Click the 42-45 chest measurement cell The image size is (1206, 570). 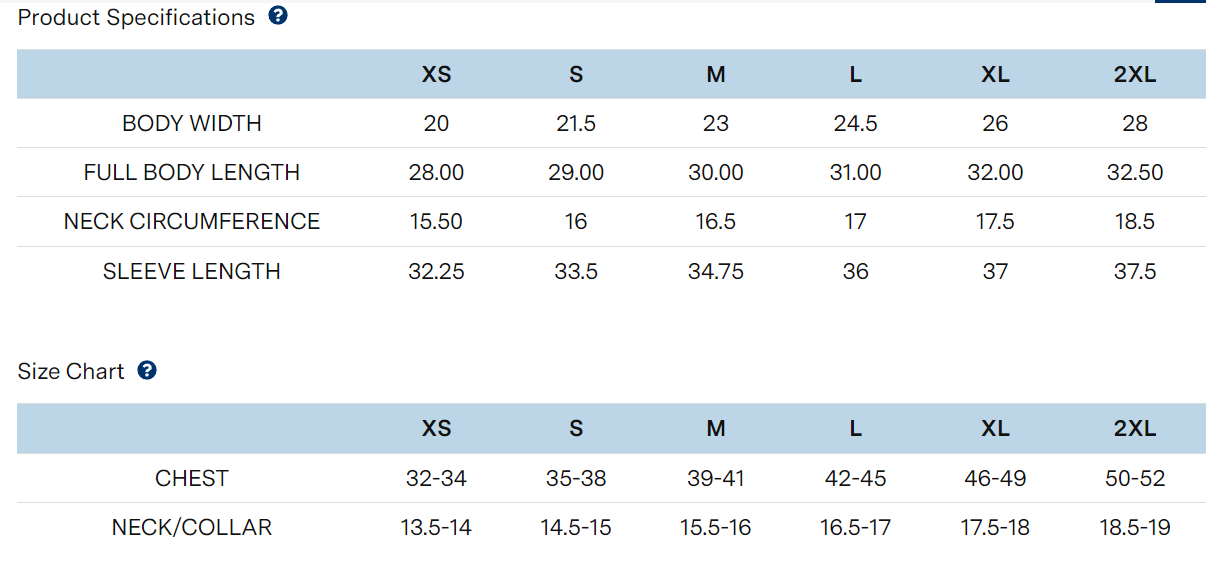coord(855,479)
